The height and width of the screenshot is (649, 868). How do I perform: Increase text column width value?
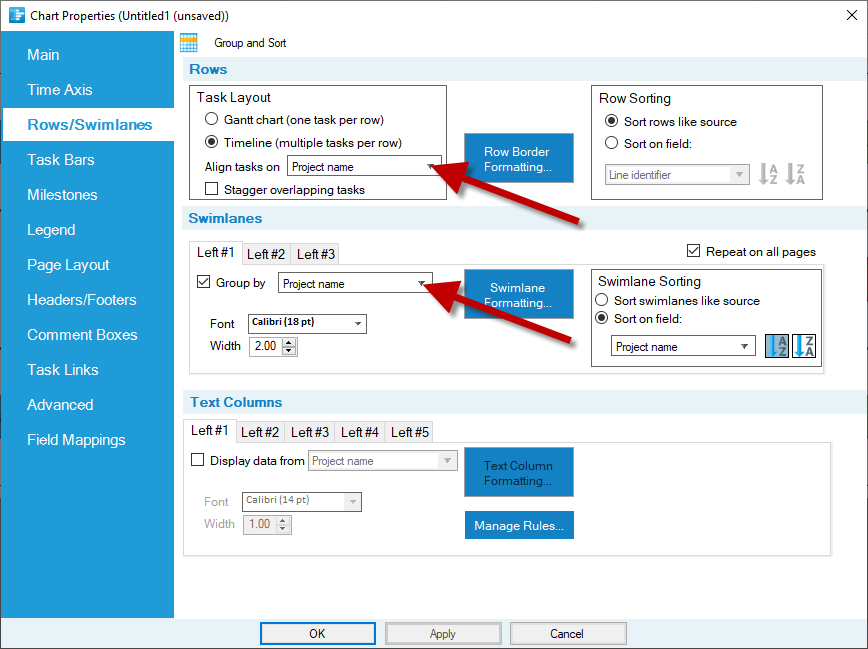coord(283,521)
